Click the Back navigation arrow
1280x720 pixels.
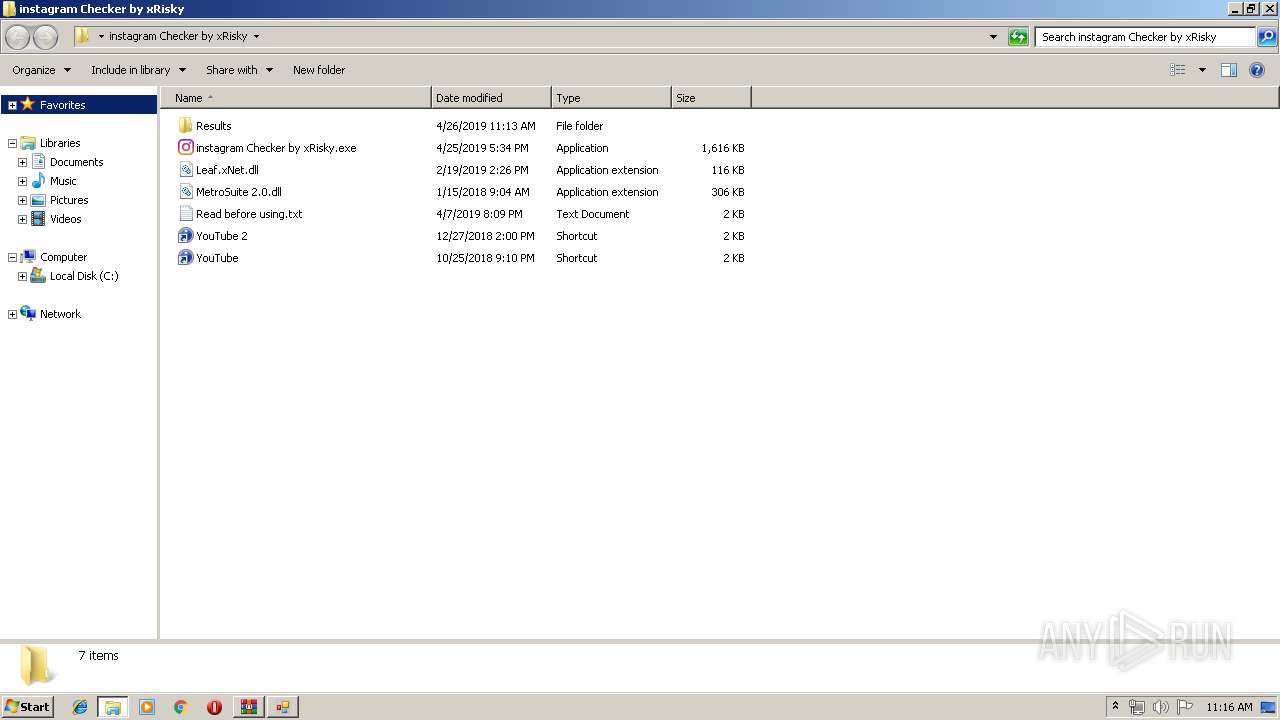tap(18, 37)
